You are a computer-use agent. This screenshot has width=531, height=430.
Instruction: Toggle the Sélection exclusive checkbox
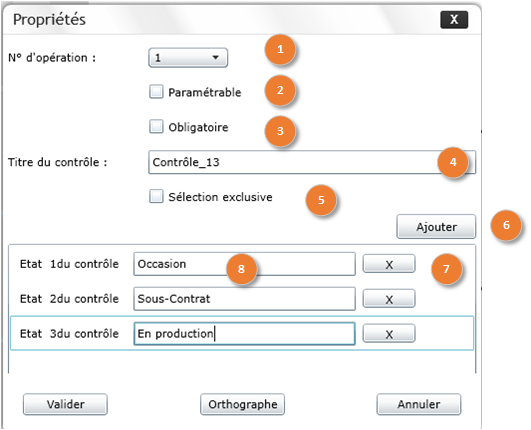[156, 196]
